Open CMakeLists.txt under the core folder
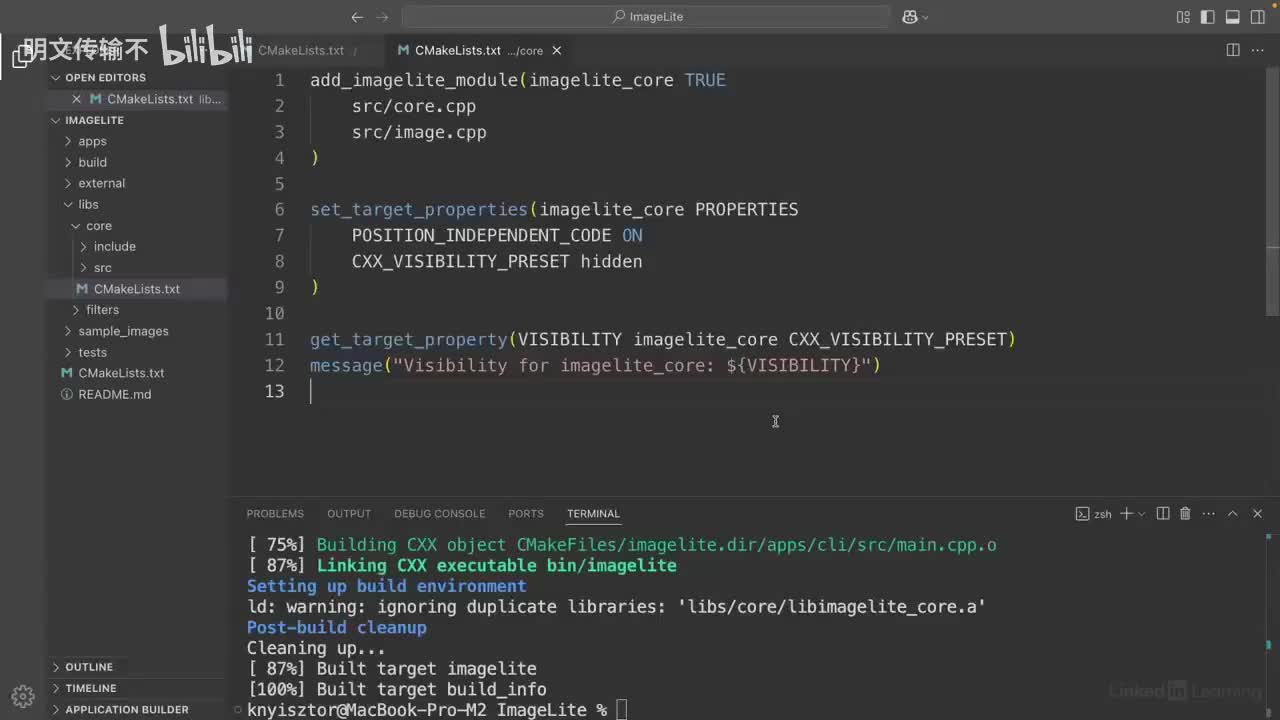 coord(137,289)
